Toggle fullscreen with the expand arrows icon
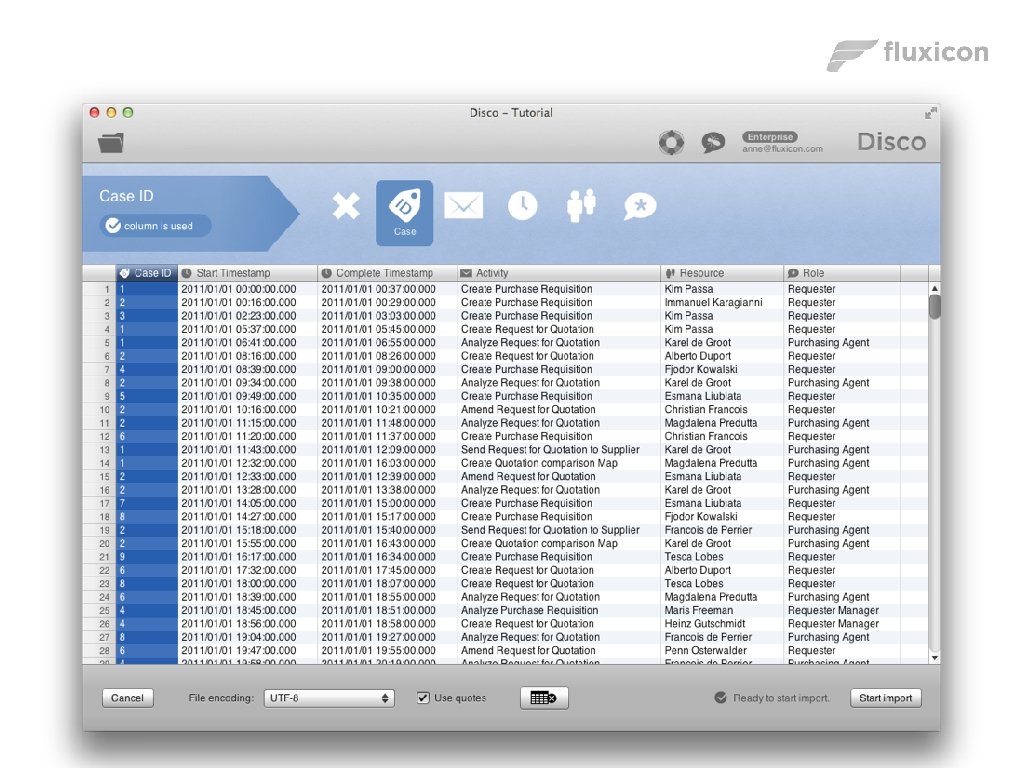The image size is (1024, 768). (930, 113)
